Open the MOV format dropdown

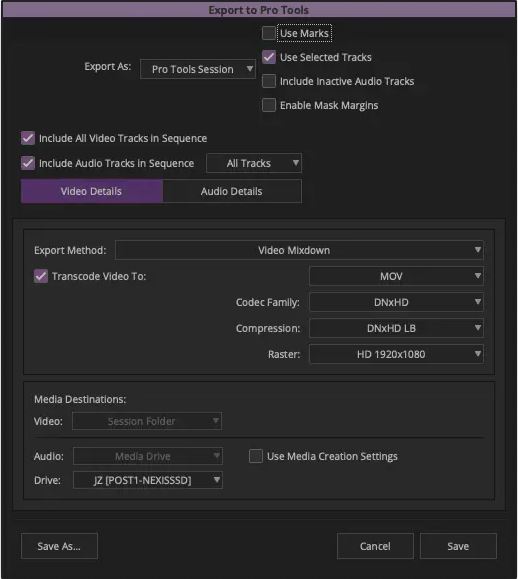396,276
